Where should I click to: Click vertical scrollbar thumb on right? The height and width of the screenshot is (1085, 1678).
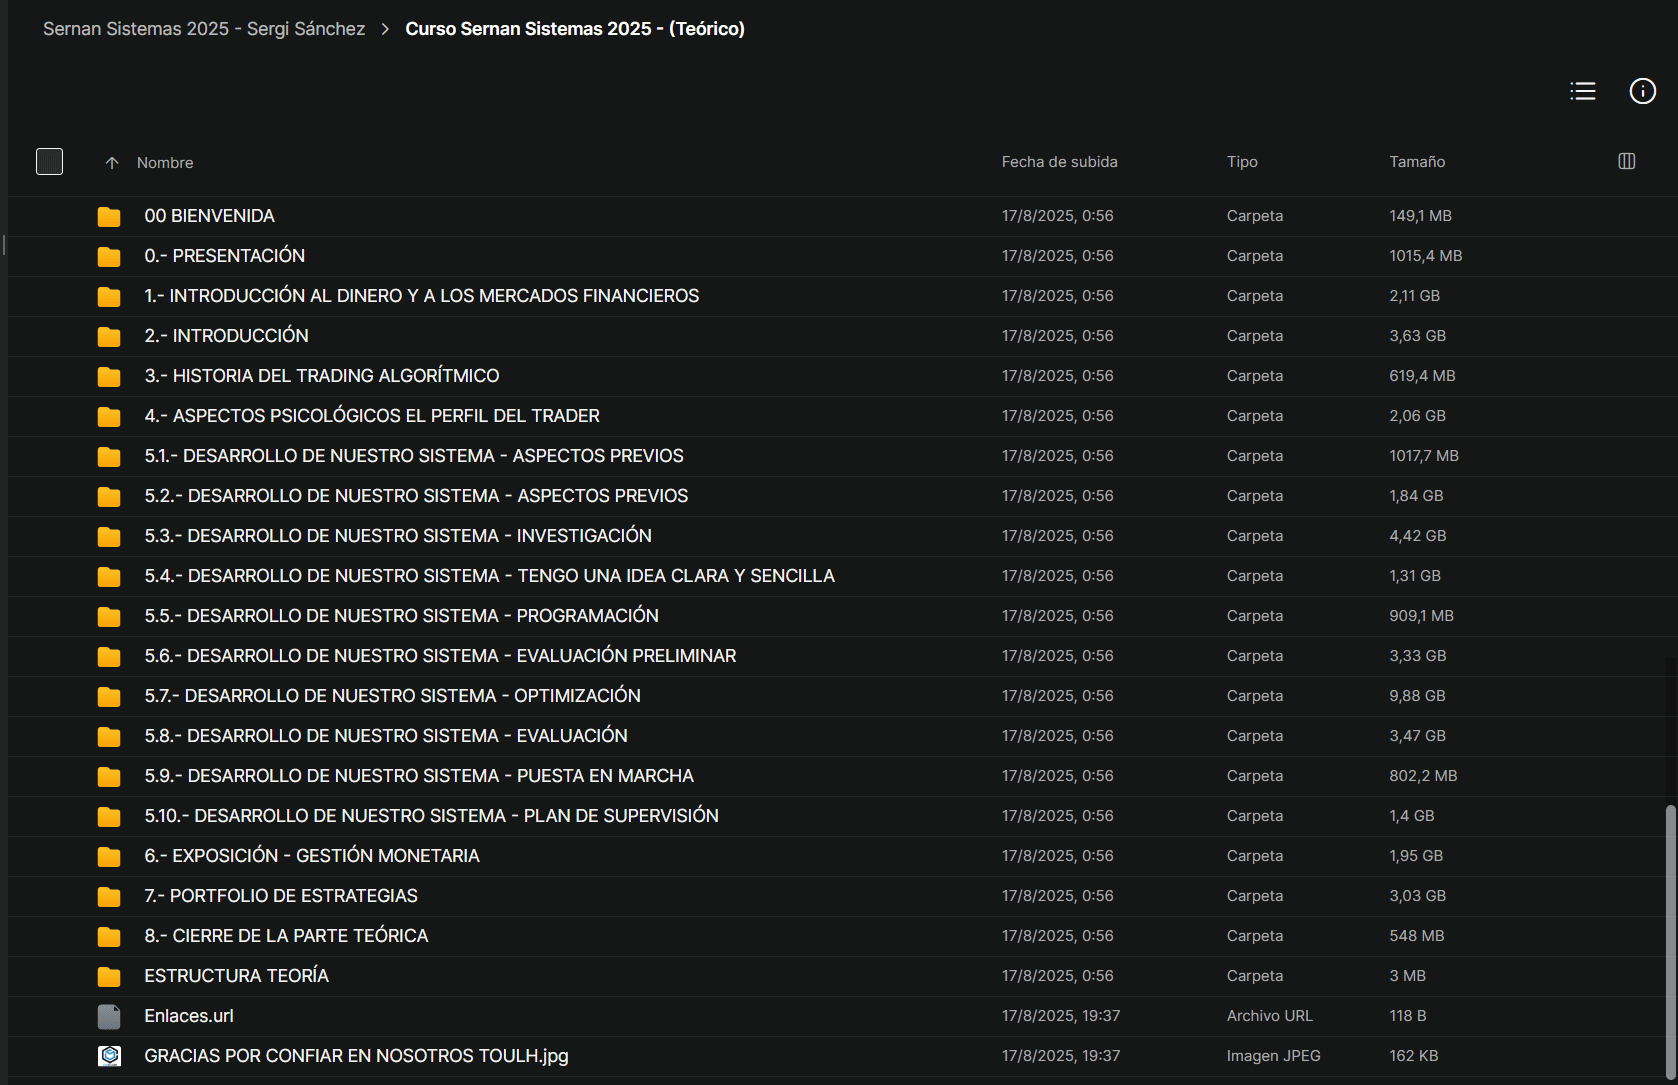[1670, 940]
